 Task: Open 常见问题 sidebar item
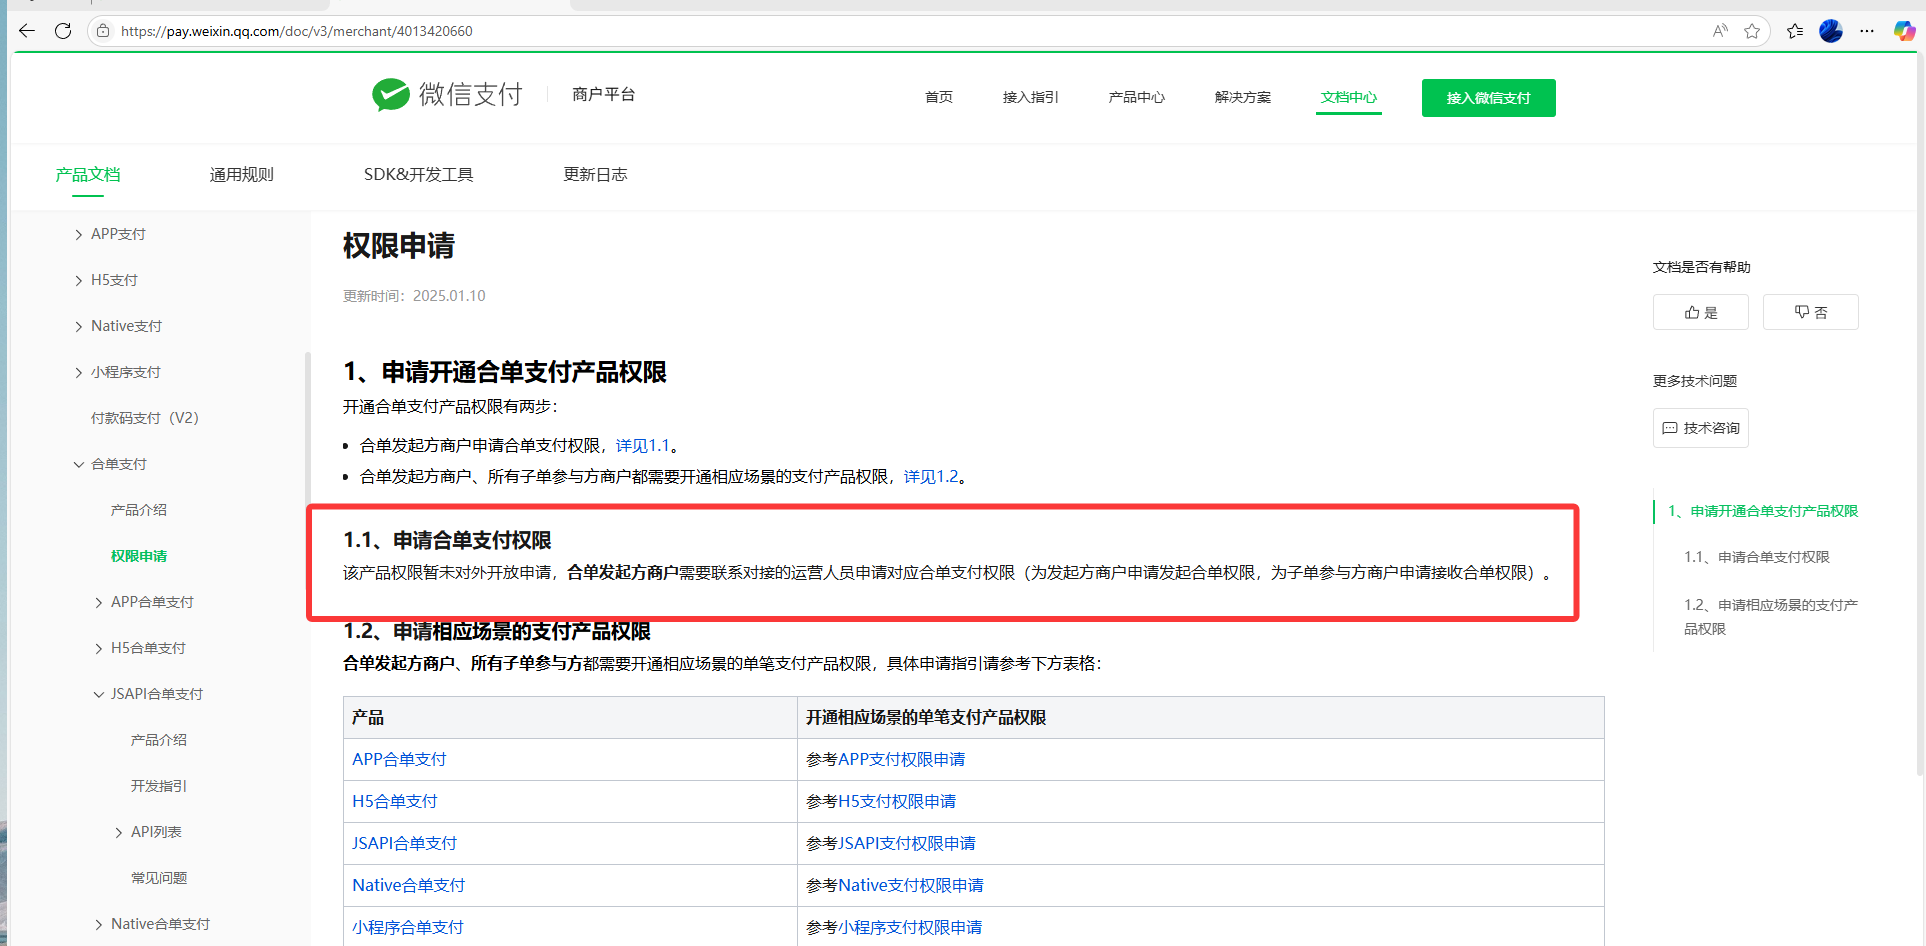pyautogui.click(x=159, y=878)
